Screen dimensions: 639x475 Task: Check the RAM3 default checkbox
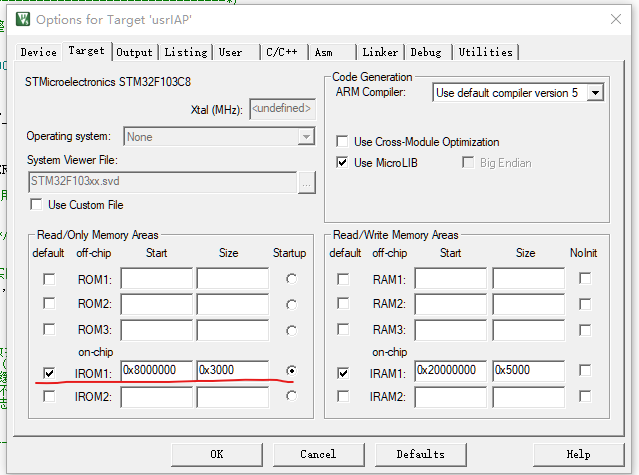click(343, 329)
